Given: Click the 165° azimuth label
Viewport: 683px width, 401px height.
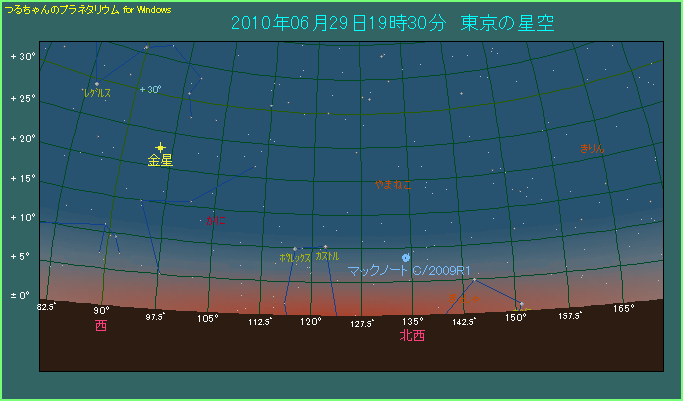Looking at the screenshot, I should coord(623,308).
